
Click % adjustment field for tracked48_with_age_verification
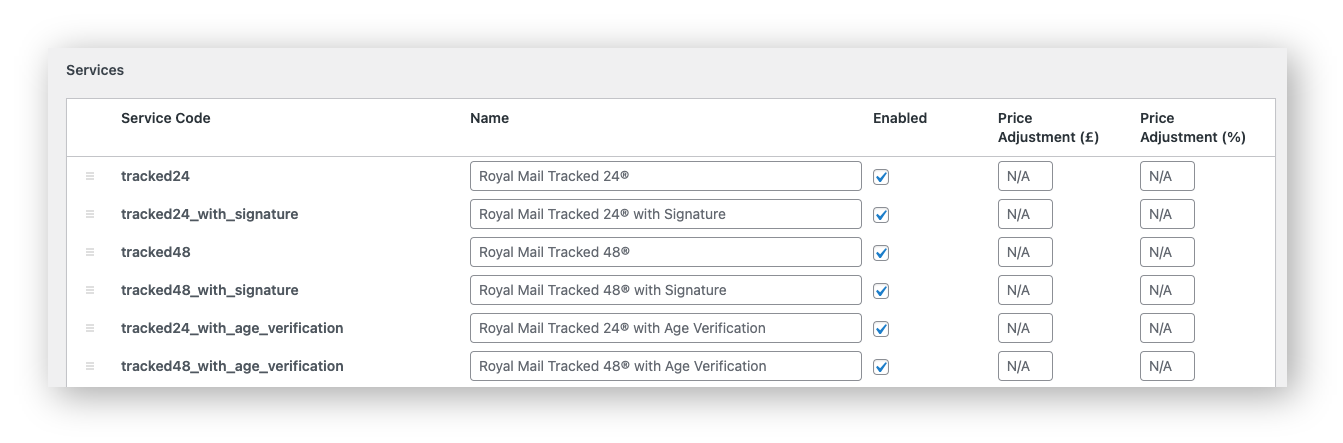1167,366
